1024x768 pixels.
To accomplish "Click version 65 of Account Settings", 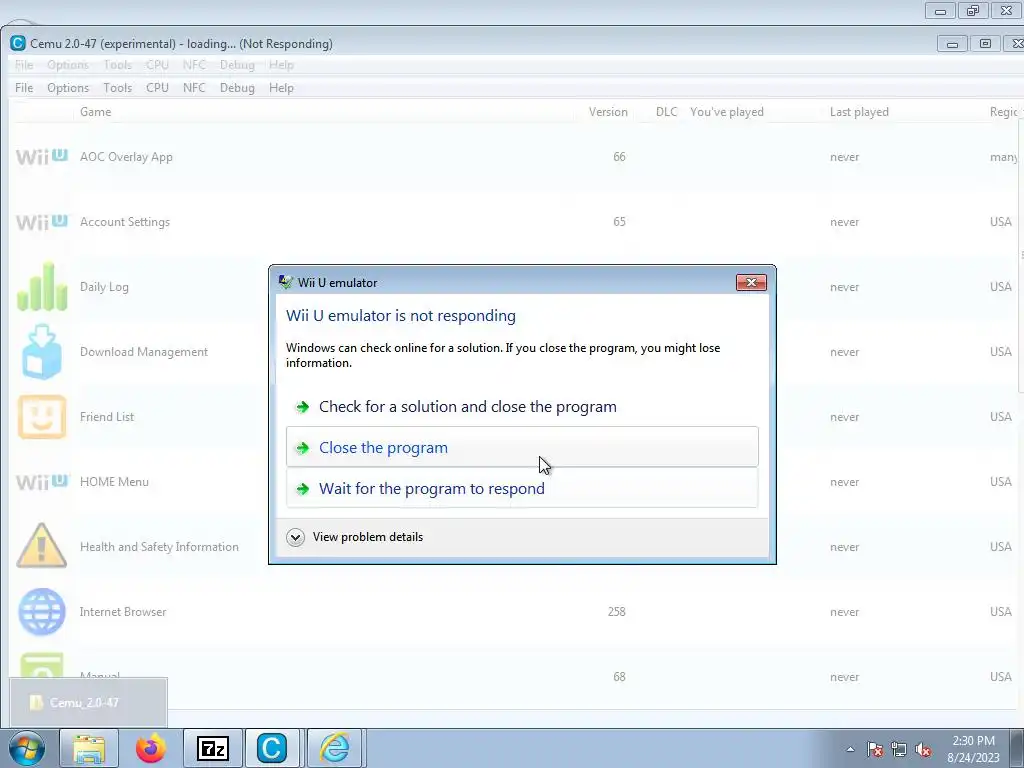I will click(x=619, y=222).
